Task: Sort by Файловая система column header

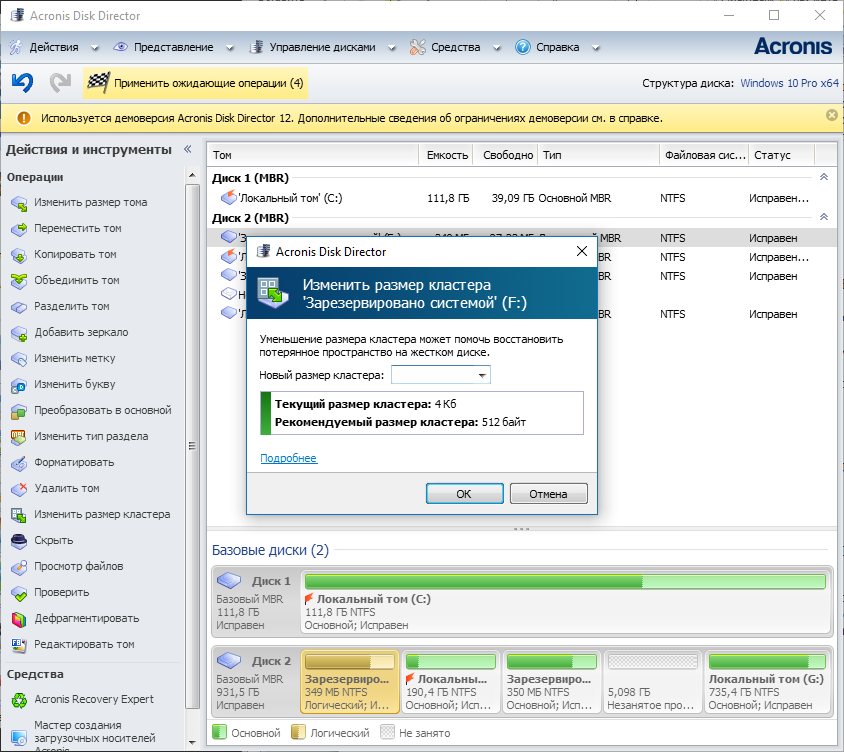Action: 704,155
